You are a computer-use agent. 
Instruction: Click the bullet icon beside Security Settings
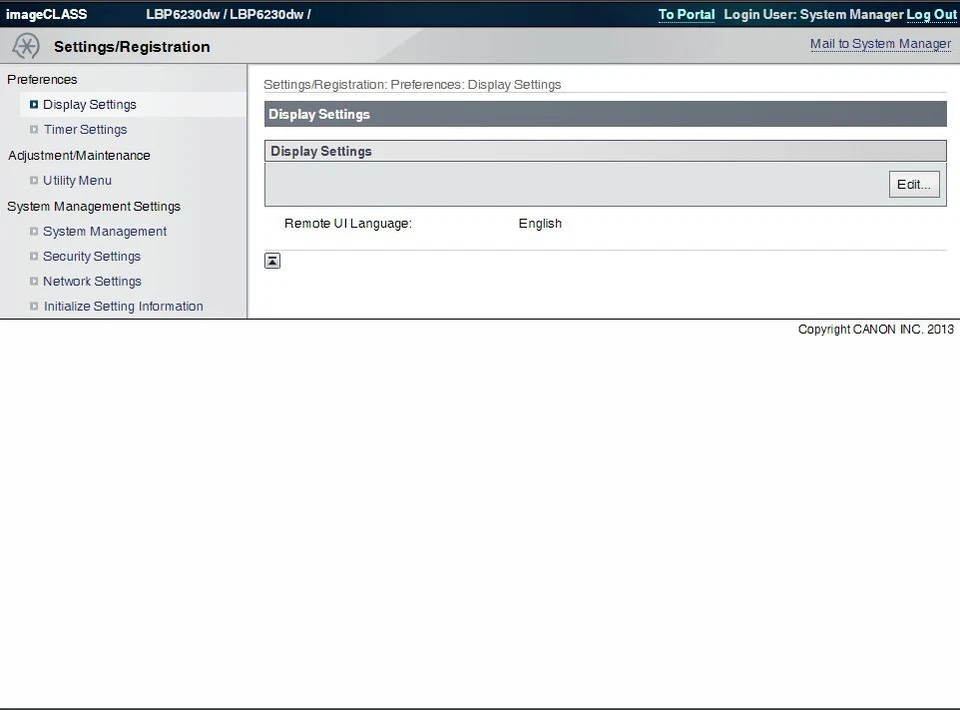pos(34,256)
